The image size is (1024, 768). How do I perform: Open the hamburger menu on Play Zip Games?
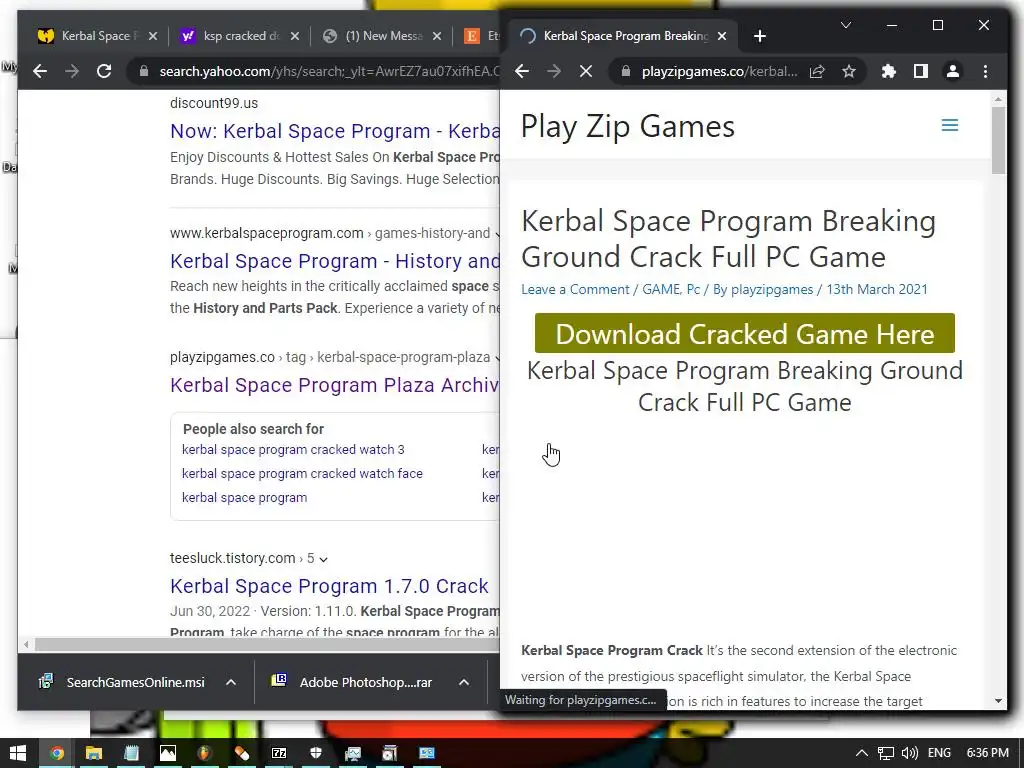tap(950, 125)
